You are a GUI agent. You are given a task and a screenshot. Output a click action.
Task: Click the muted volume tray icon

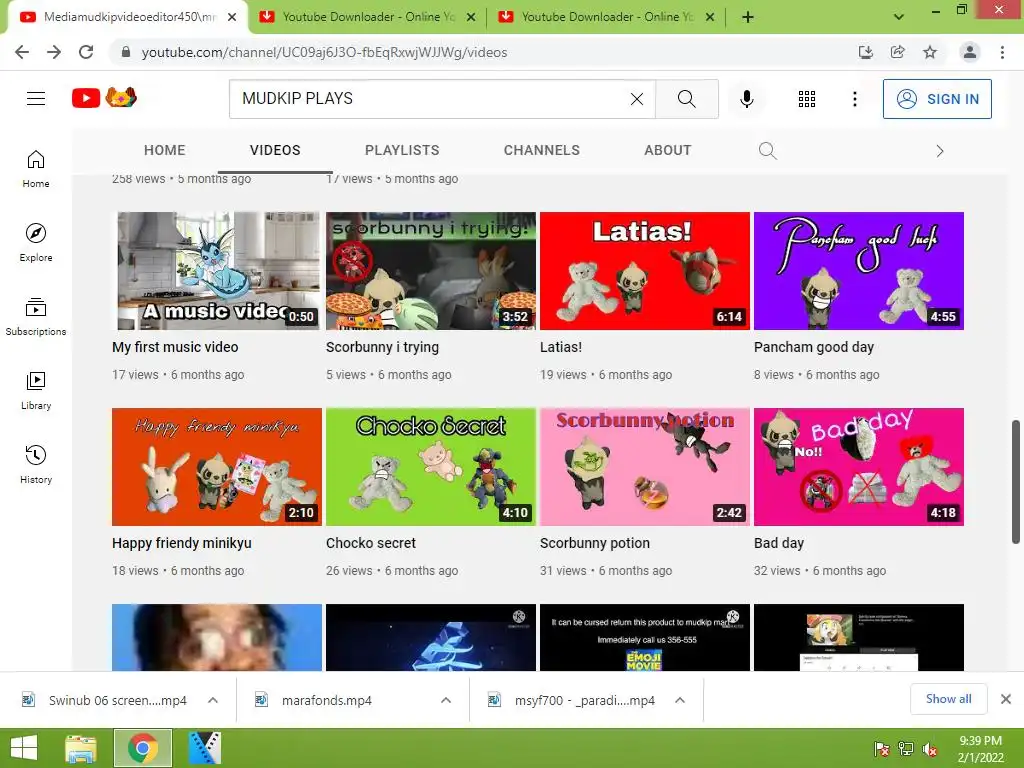(930, 749)
